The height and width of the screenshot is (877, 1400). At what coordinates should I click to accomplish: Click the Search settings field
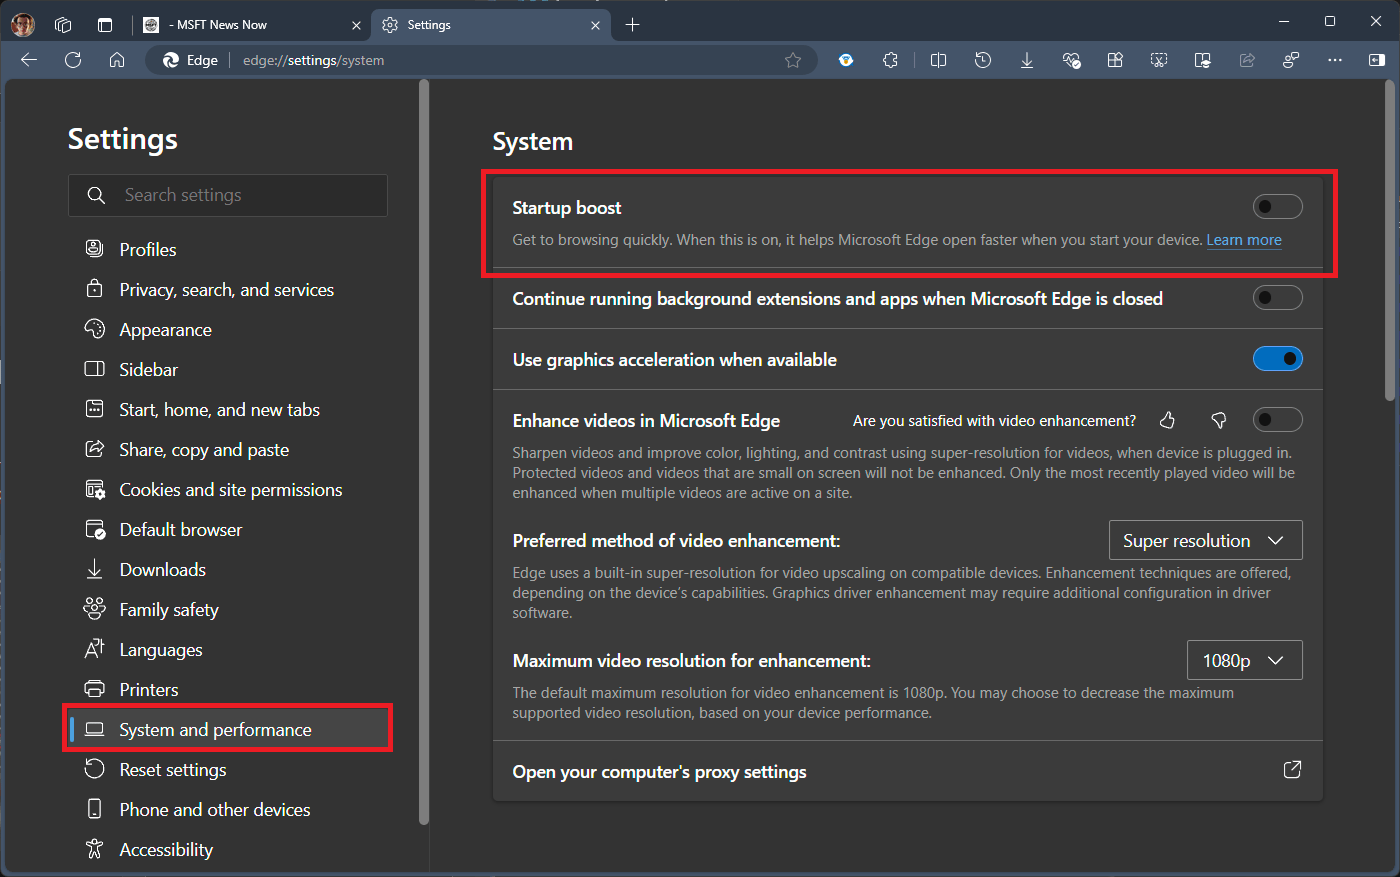[228, 195]
